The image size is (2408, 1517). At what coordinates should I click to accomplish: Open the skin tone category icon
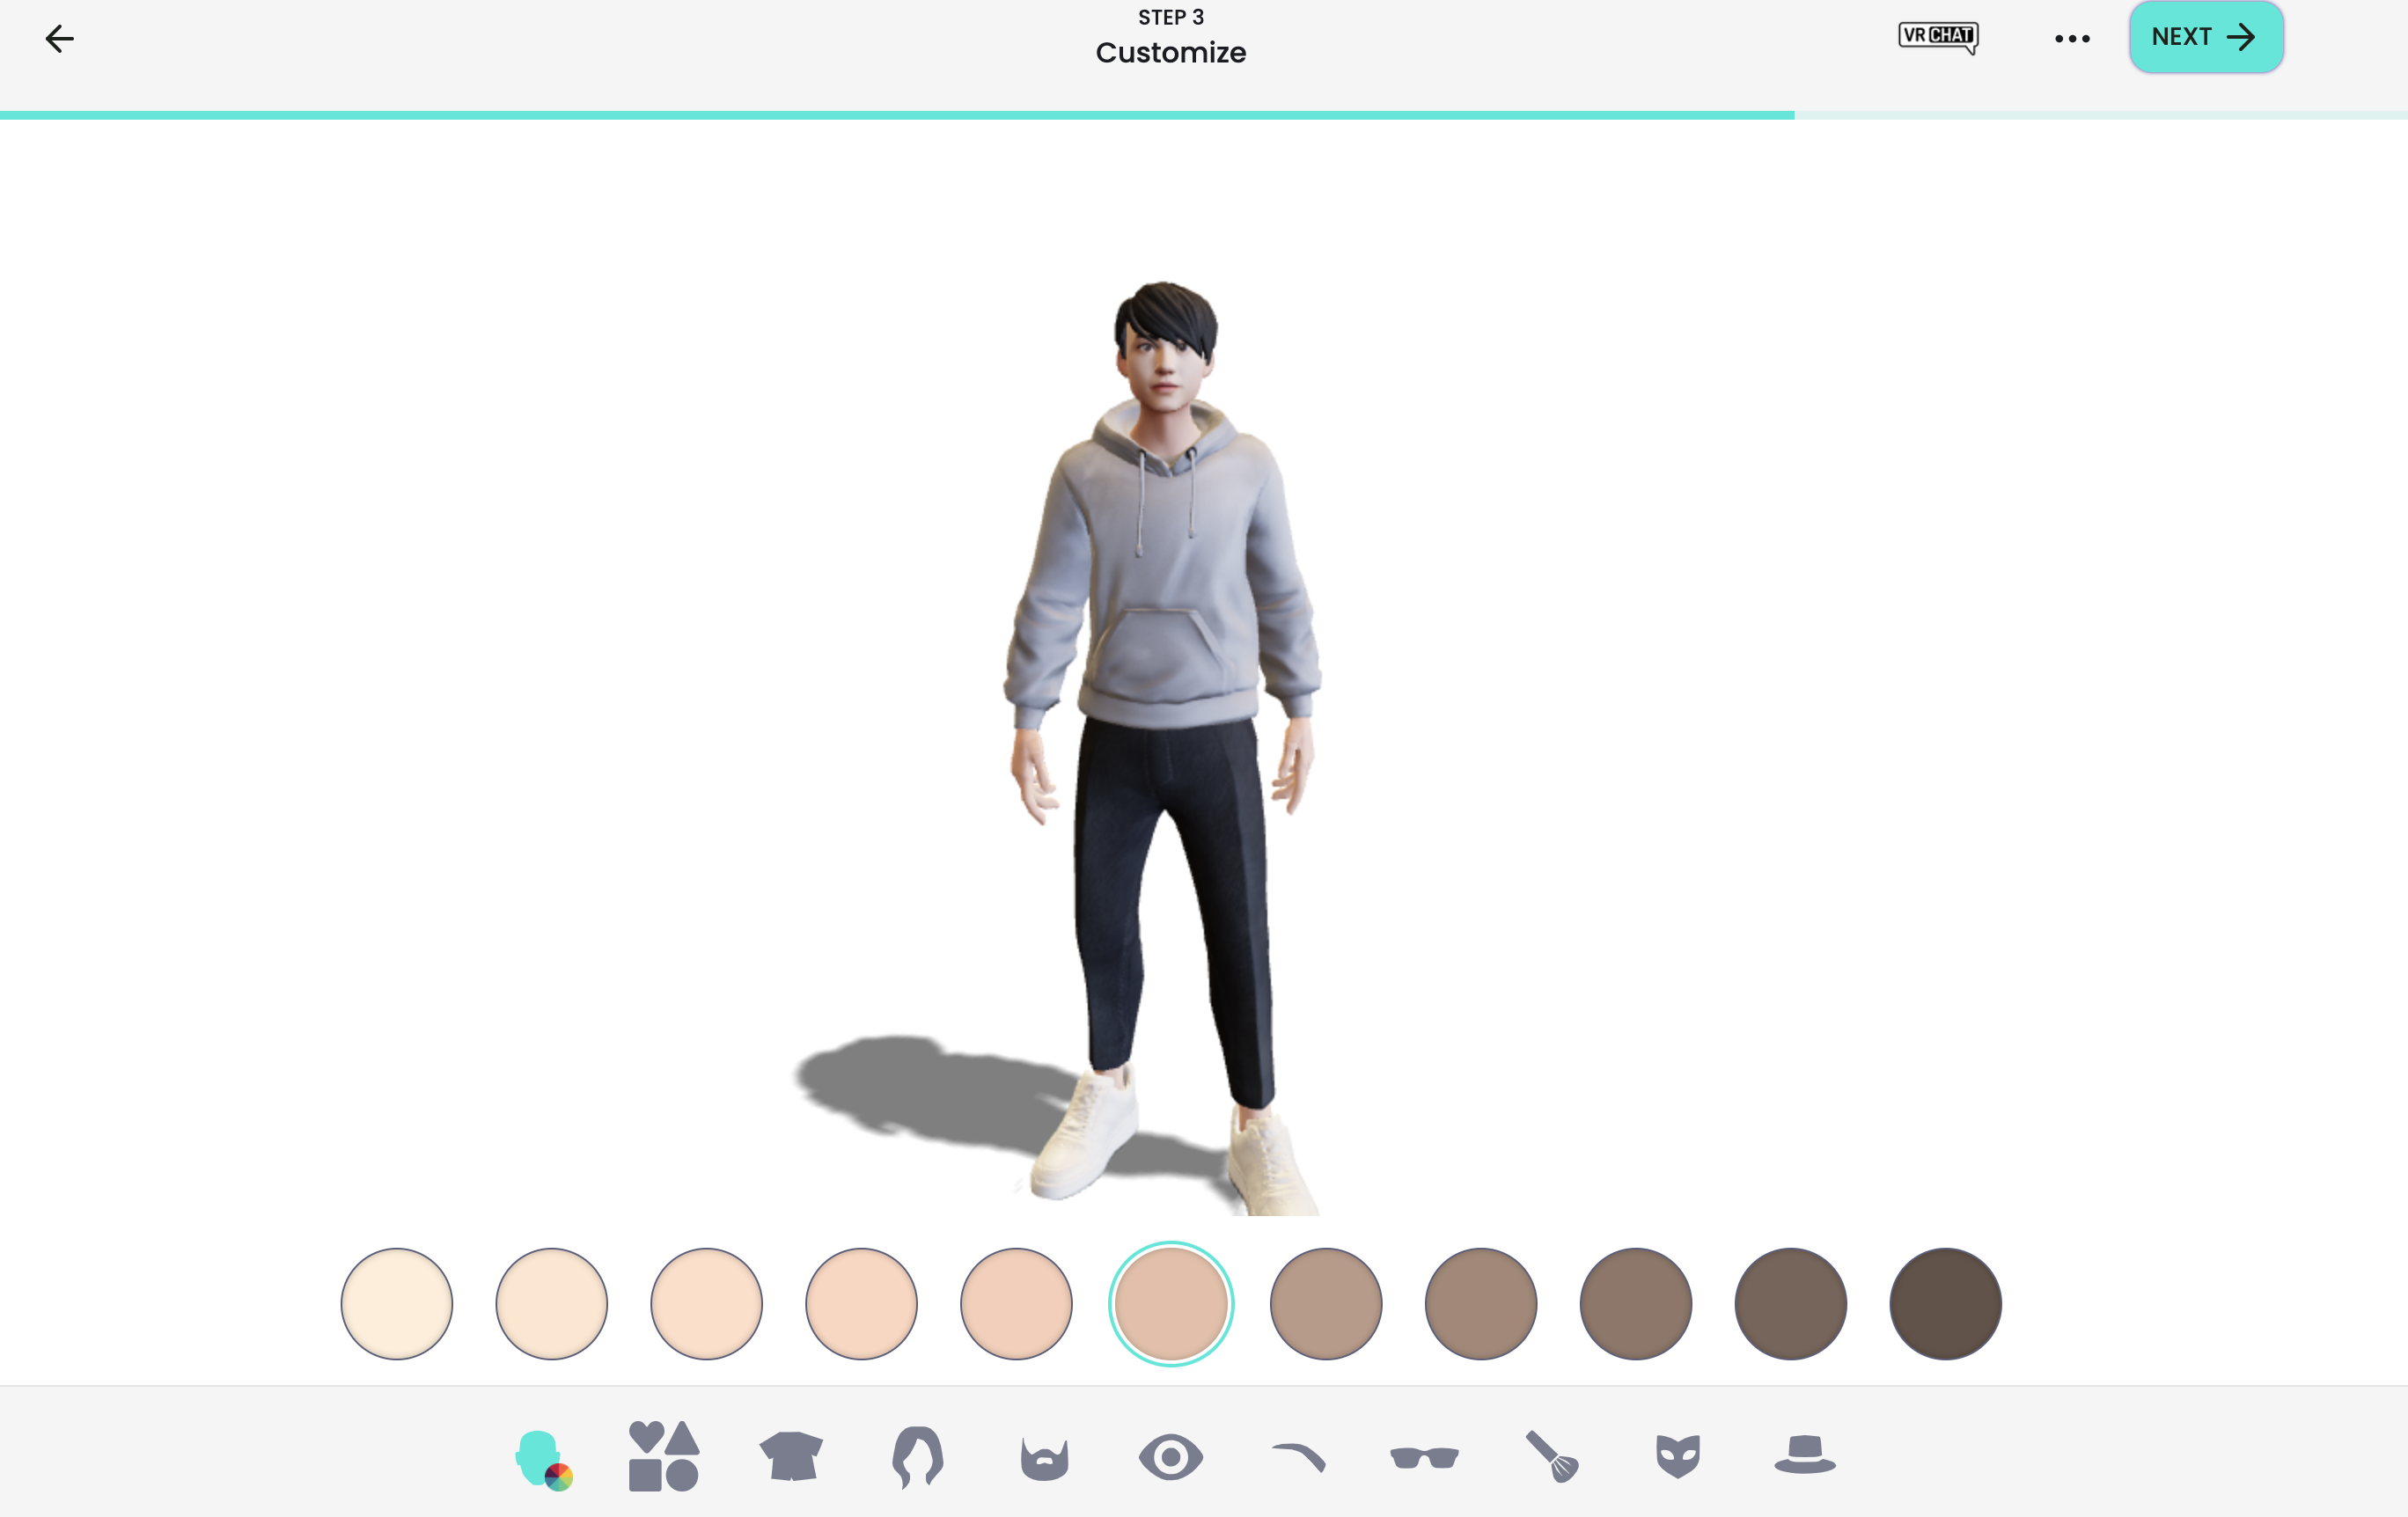tap(543, 1459)
